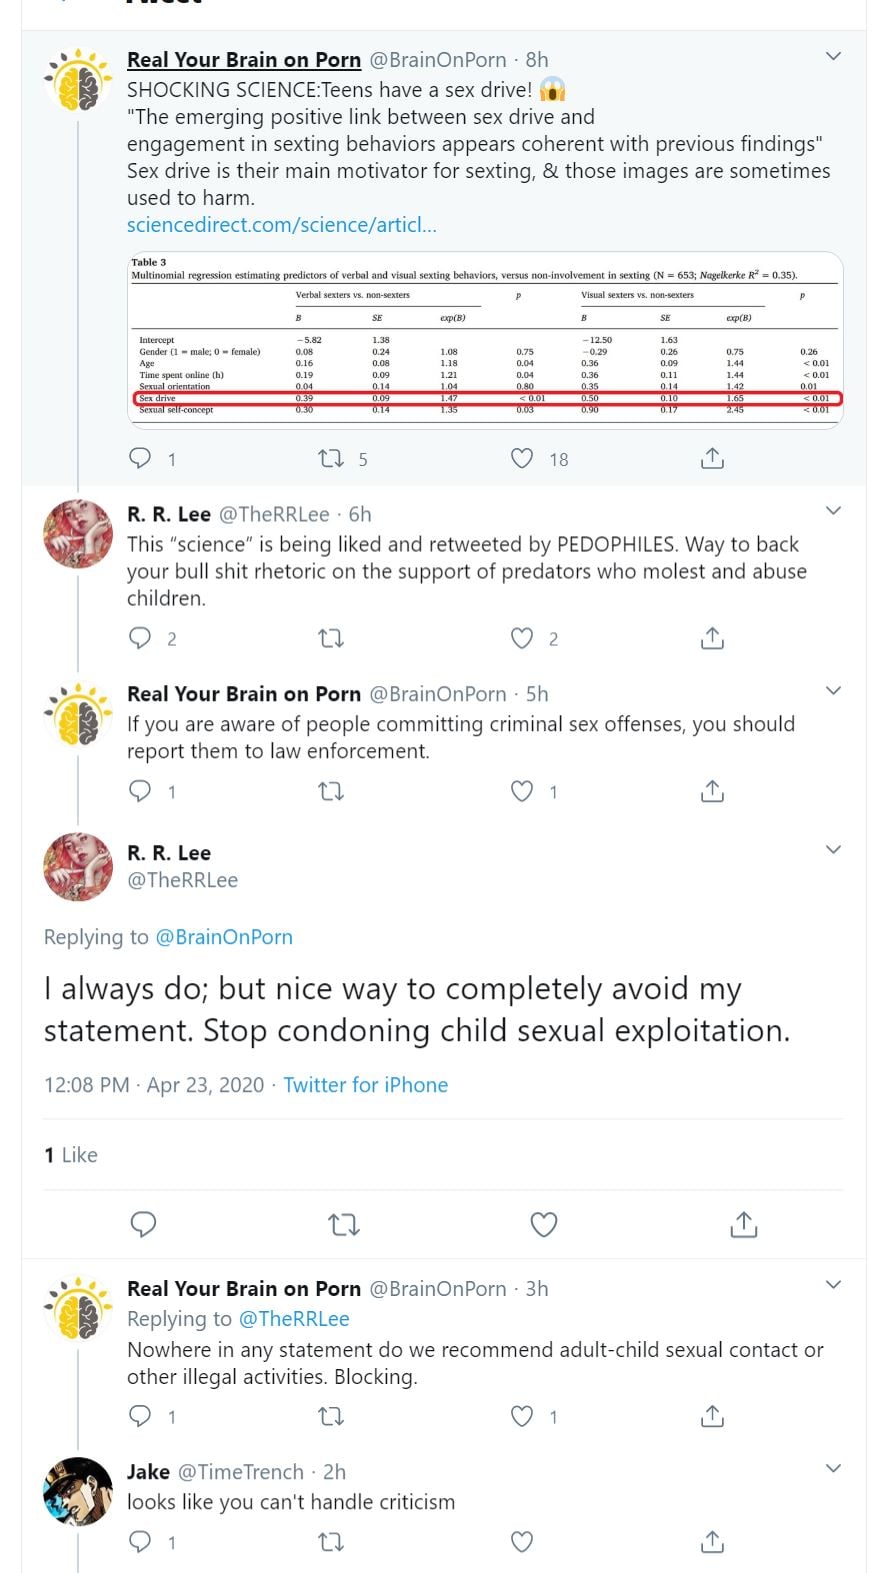Open chevron menu on Jake's tweet
The image size is (880, 1573).
[x=833, y=1468]
